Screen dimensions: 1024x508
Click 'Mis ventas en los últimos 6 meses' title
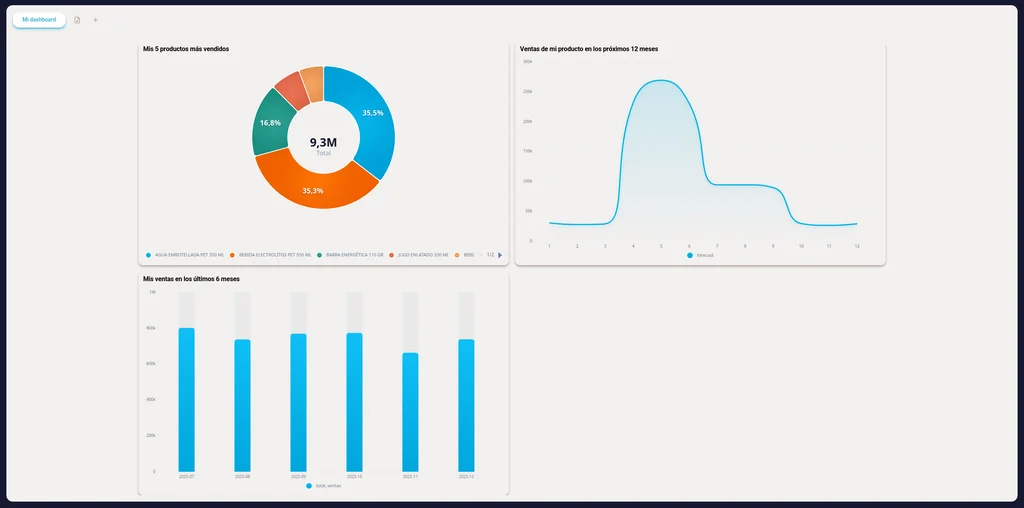point(191,279)
